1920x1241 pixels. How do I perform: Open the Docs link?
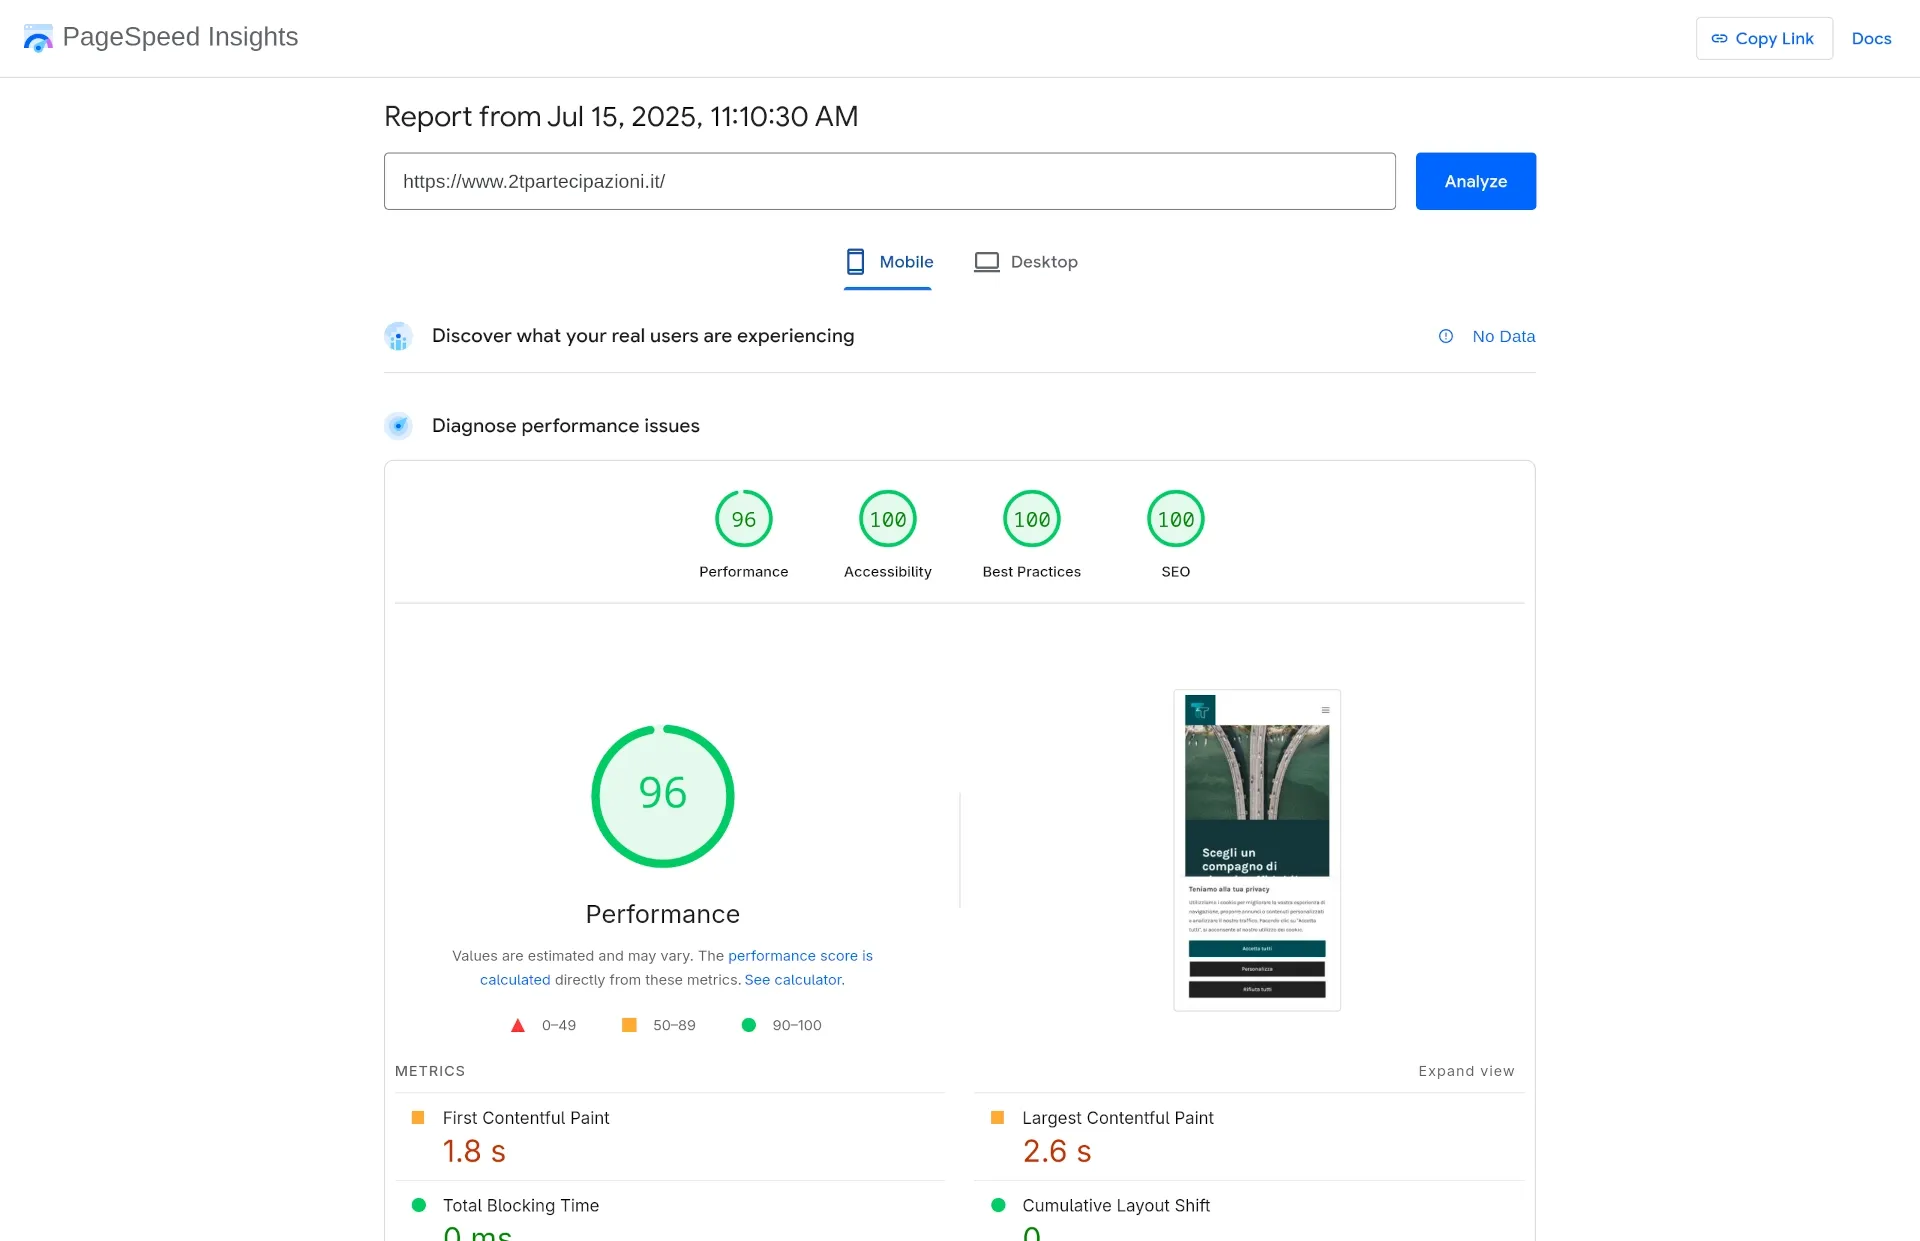tap(1871, 38)
